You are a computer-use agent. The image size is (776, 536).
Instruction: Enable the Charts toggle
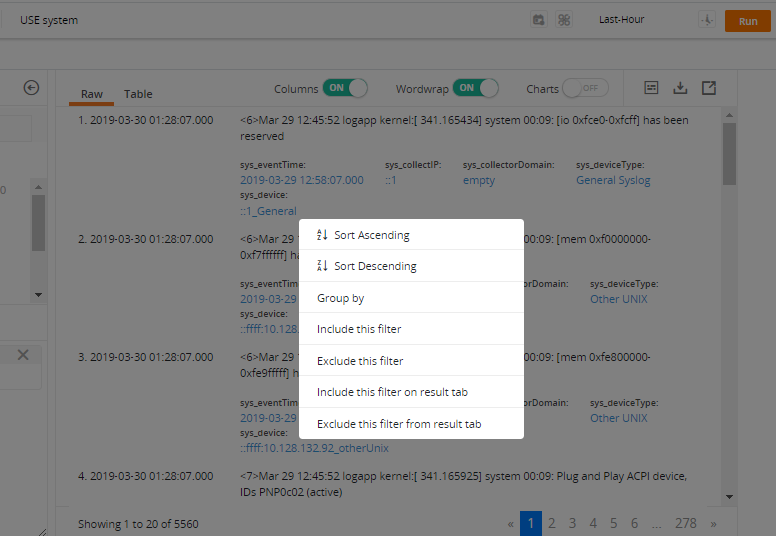585,88
